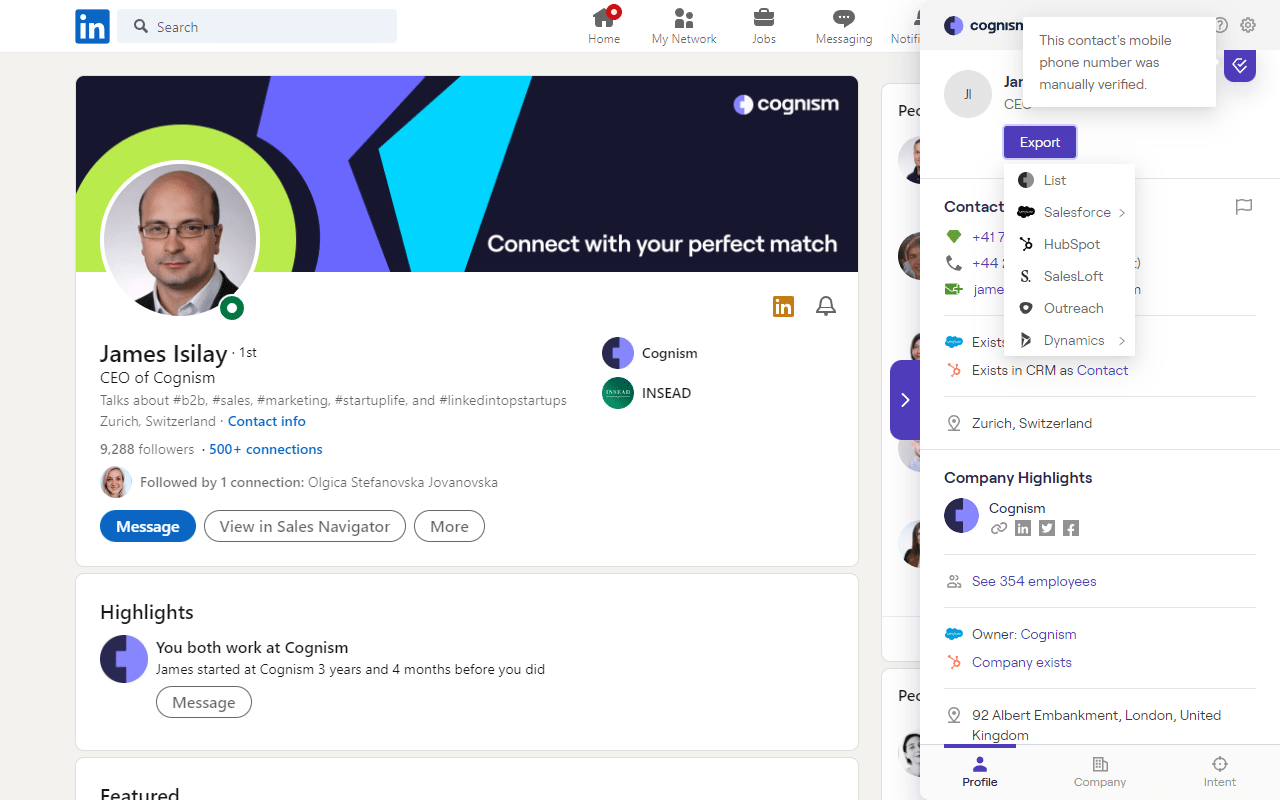Click the flag icon near Contact section
Viewport: 1280px width, 800px height.
1244,207
